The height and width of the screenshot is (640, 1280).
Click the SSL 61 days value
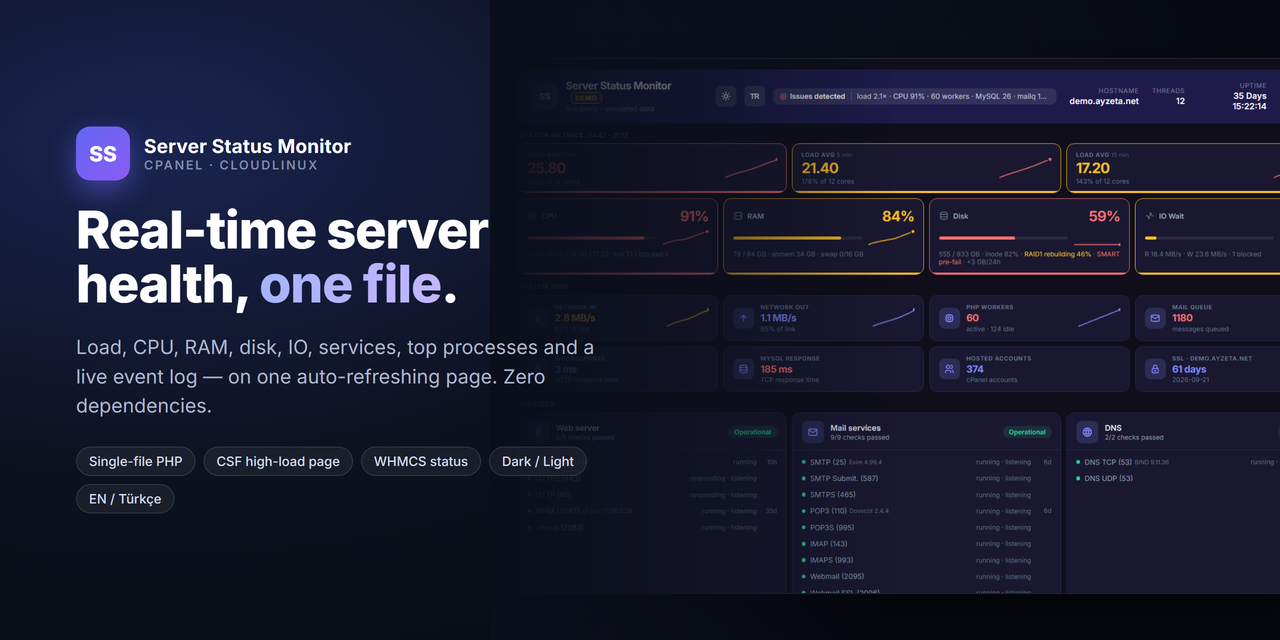[1189, 369]
